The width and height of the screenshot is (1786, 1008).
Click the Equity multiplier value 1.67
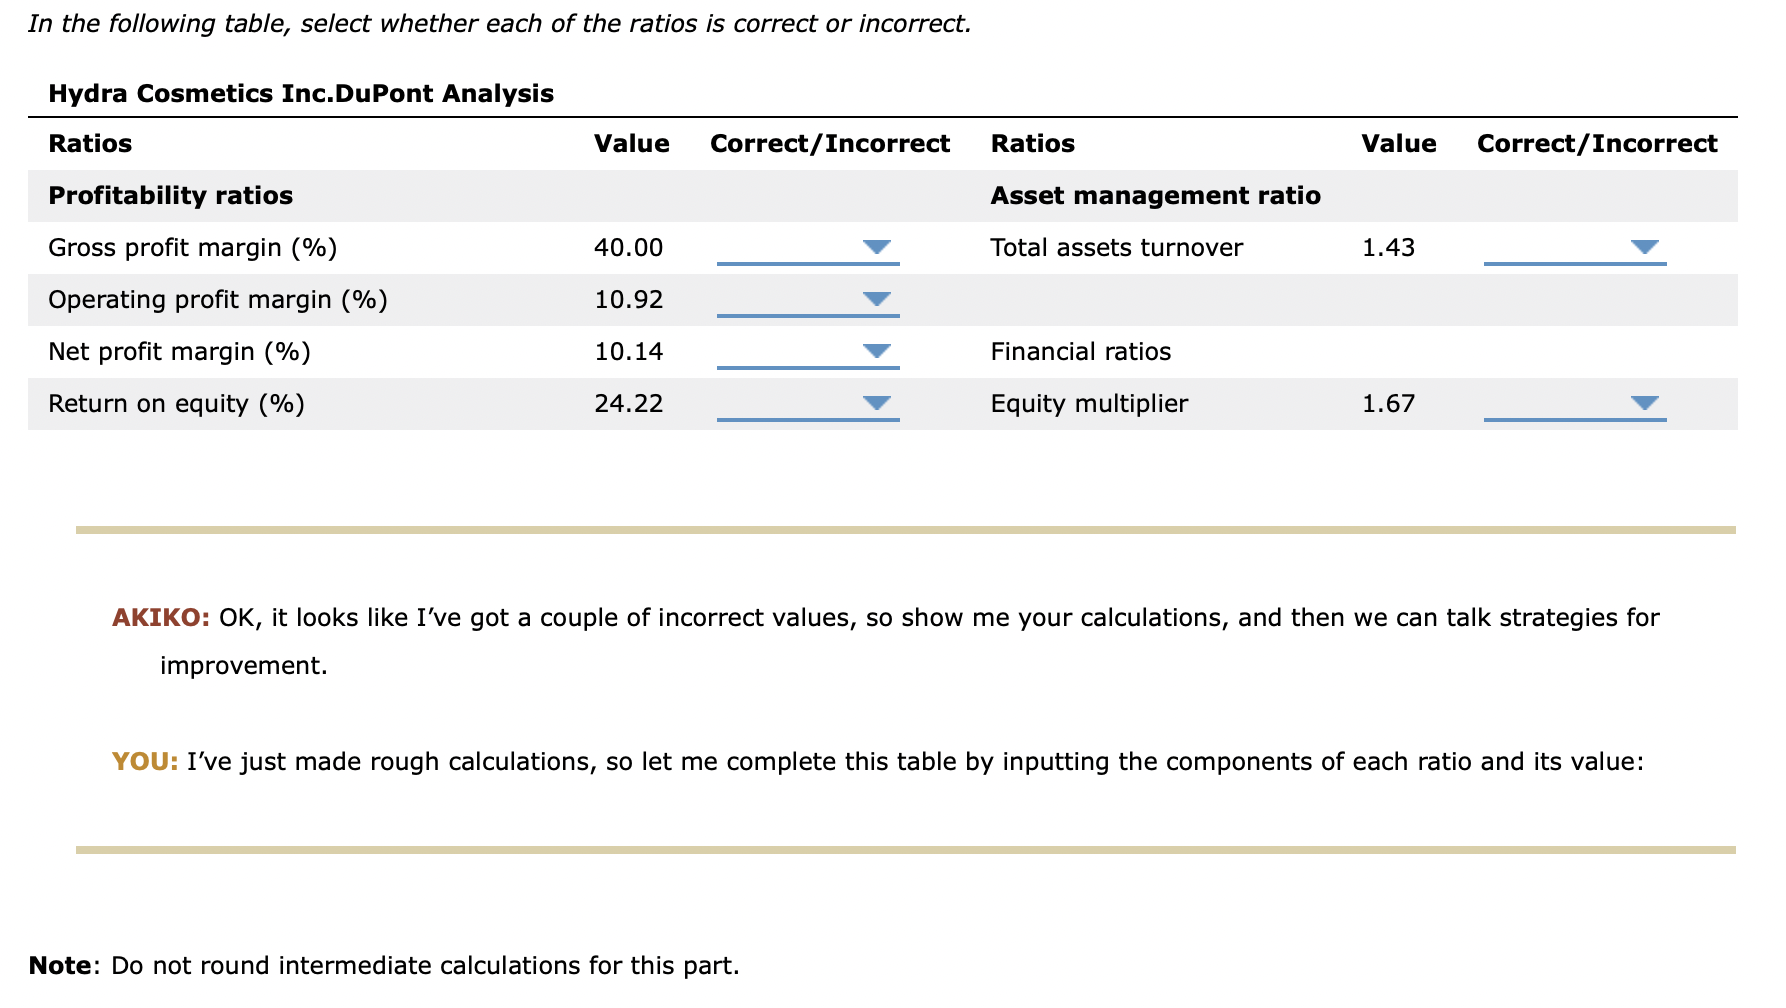point(1388,403)
